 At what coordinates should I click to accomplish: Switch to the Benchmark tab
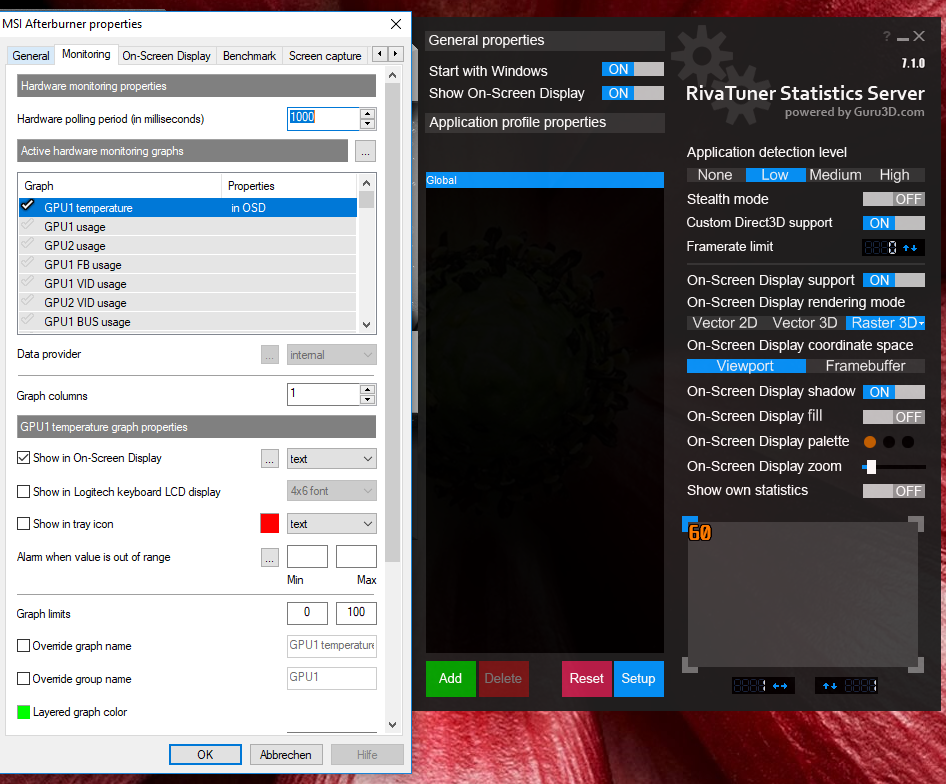click(x=249, y=56)
